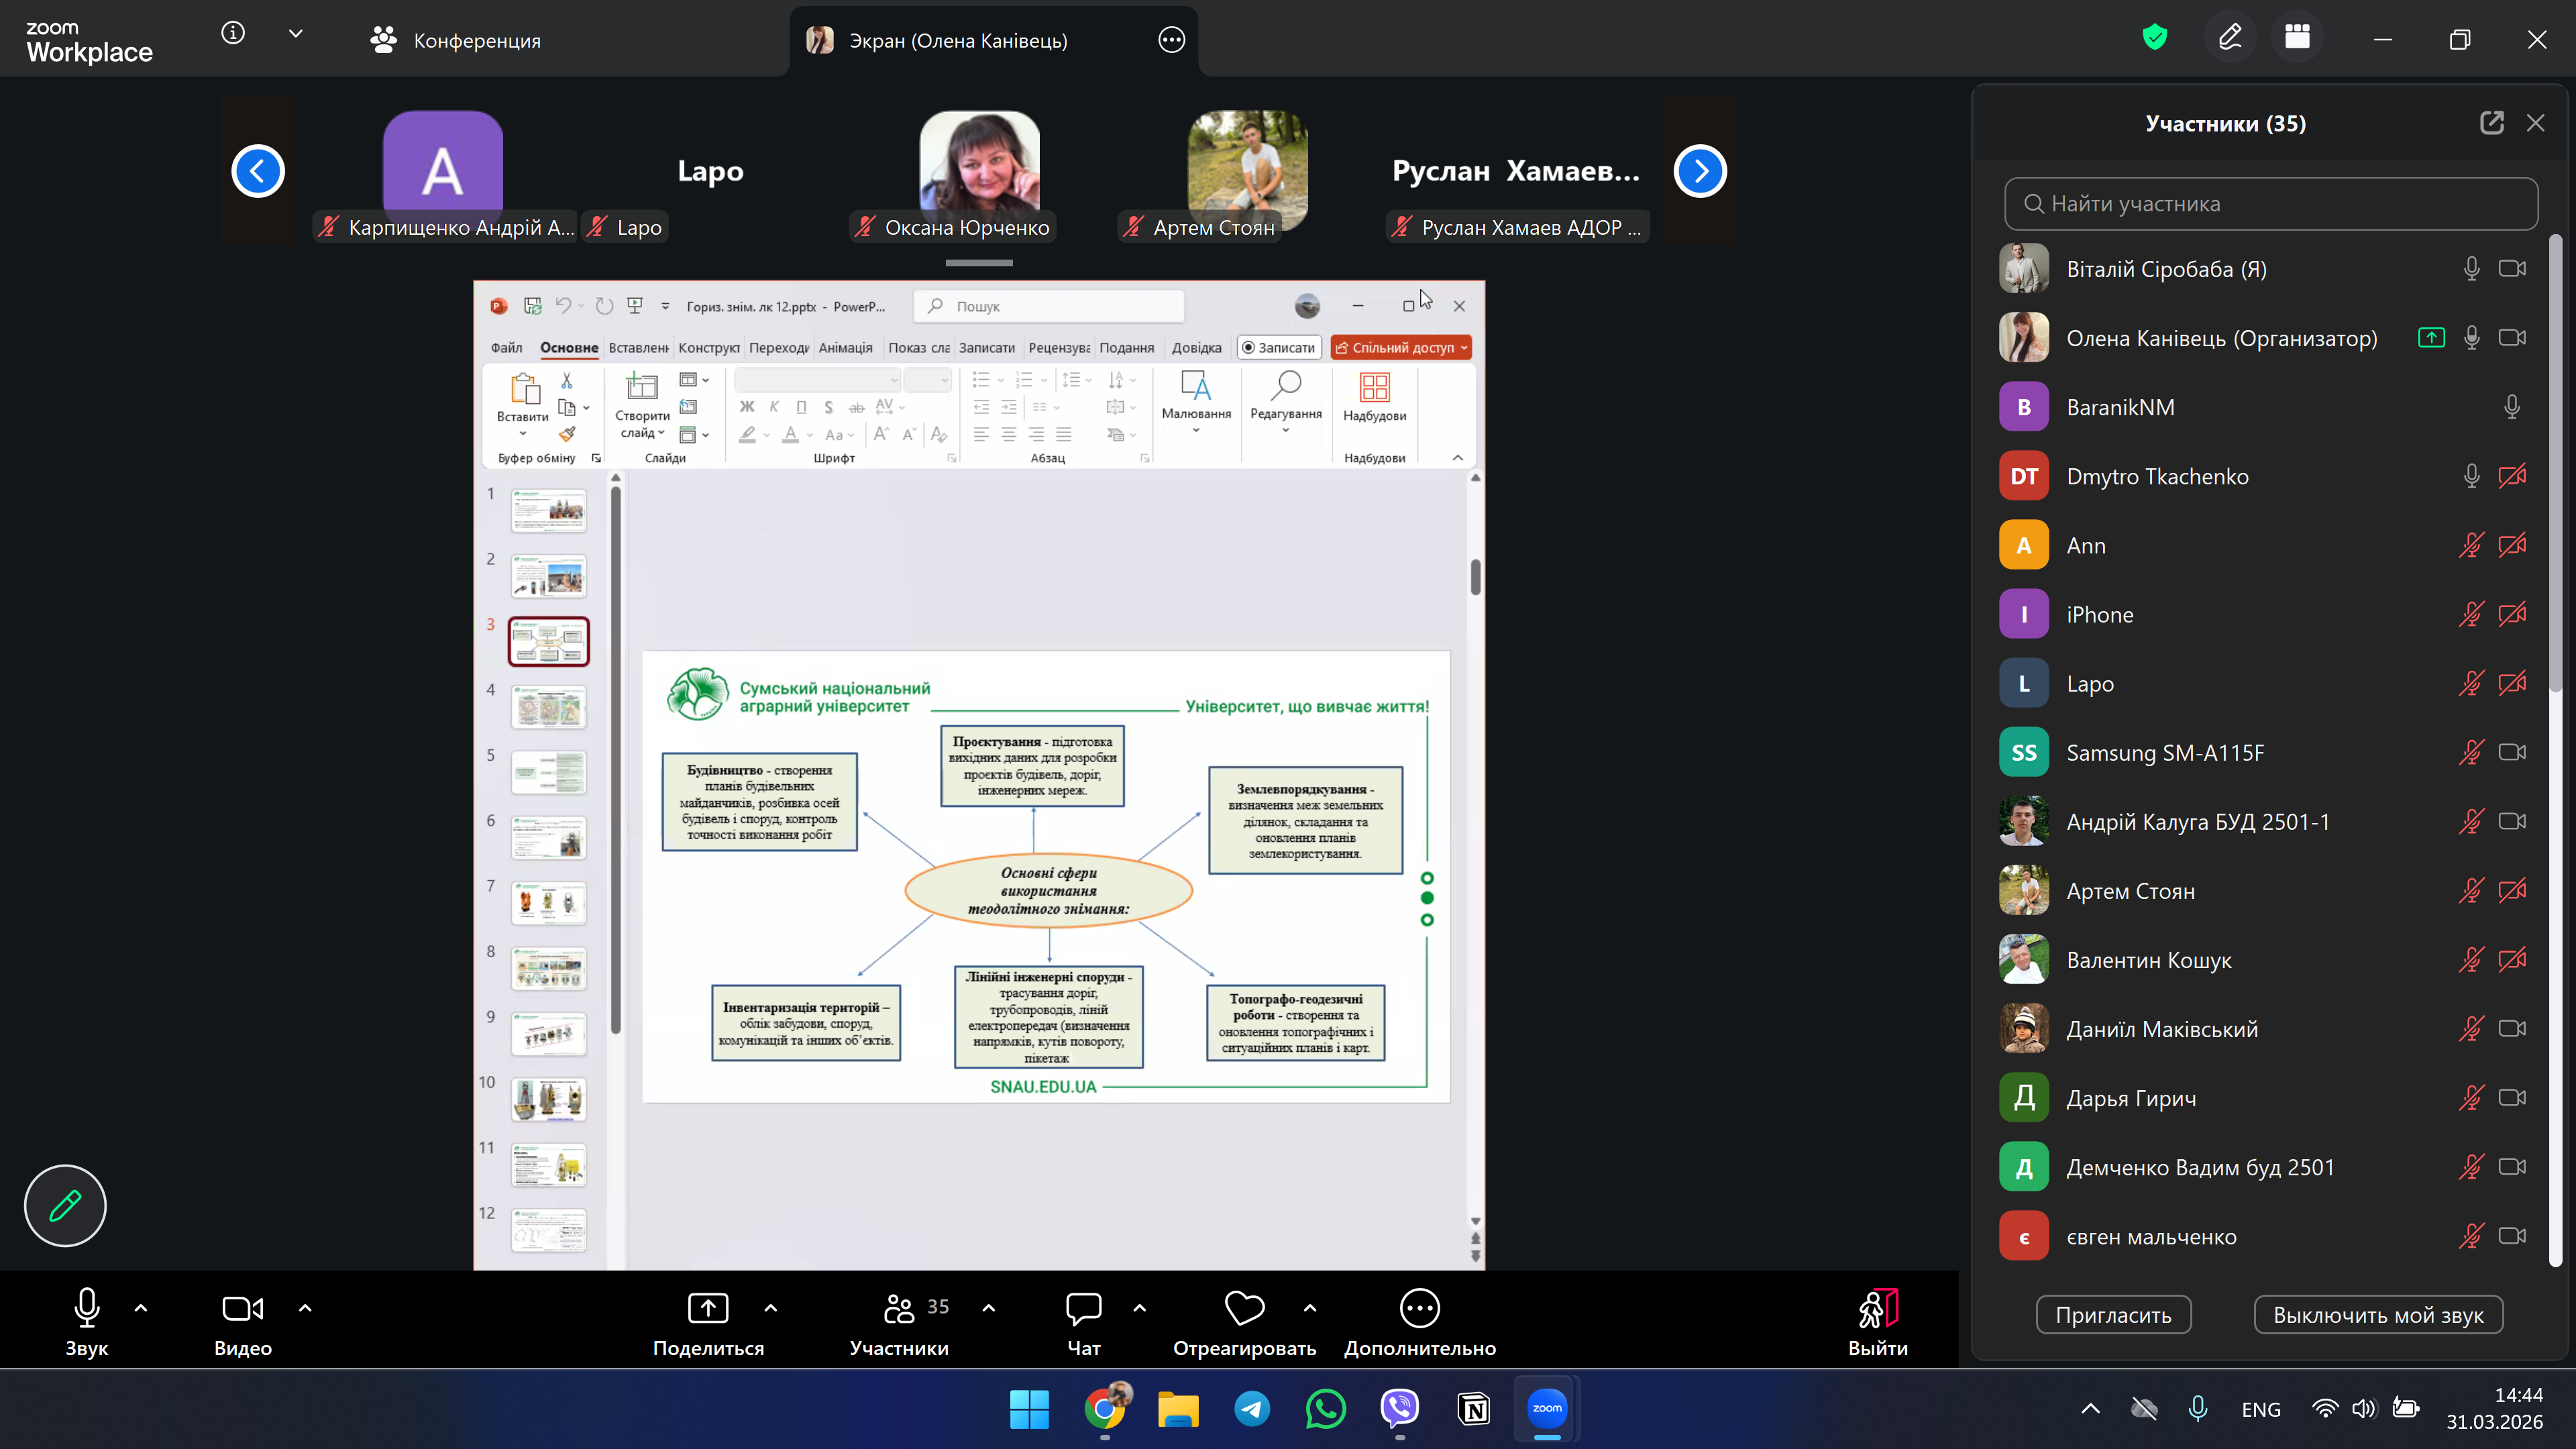Click the green security shield icon
Image resolution: width=2576 pixels, height=1449 pixels.
point(2154,38)
